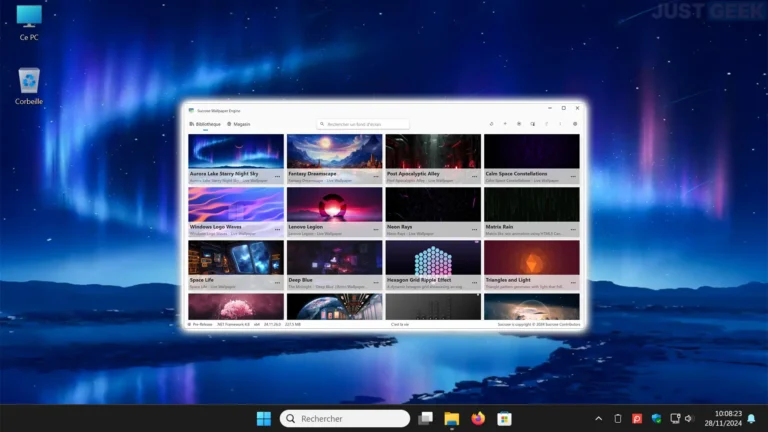The height and width of the screenshot is (432, 768).
Task: Select the Hexagon Grid Ripple Effect thumbnail
Action: [x=433, y=257]
